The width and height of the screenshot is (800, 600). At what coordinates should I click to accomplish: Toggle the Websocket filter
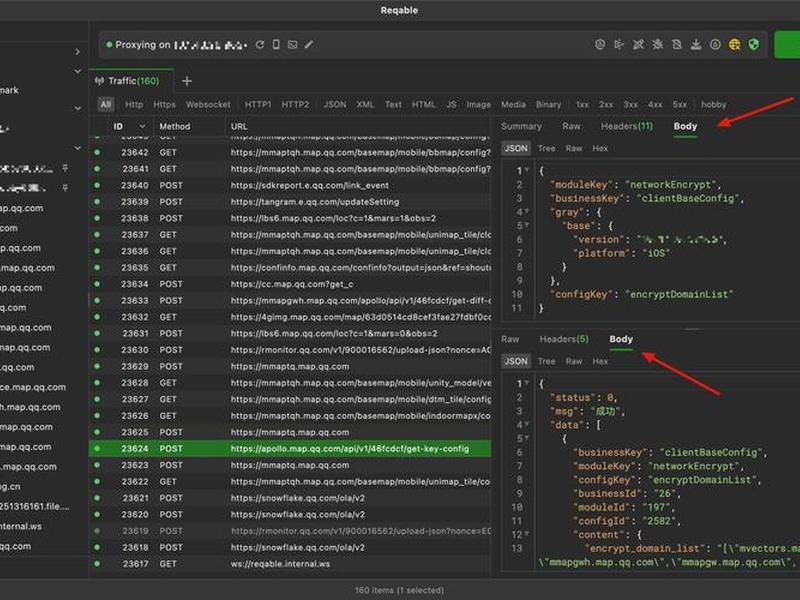(208, 104)
